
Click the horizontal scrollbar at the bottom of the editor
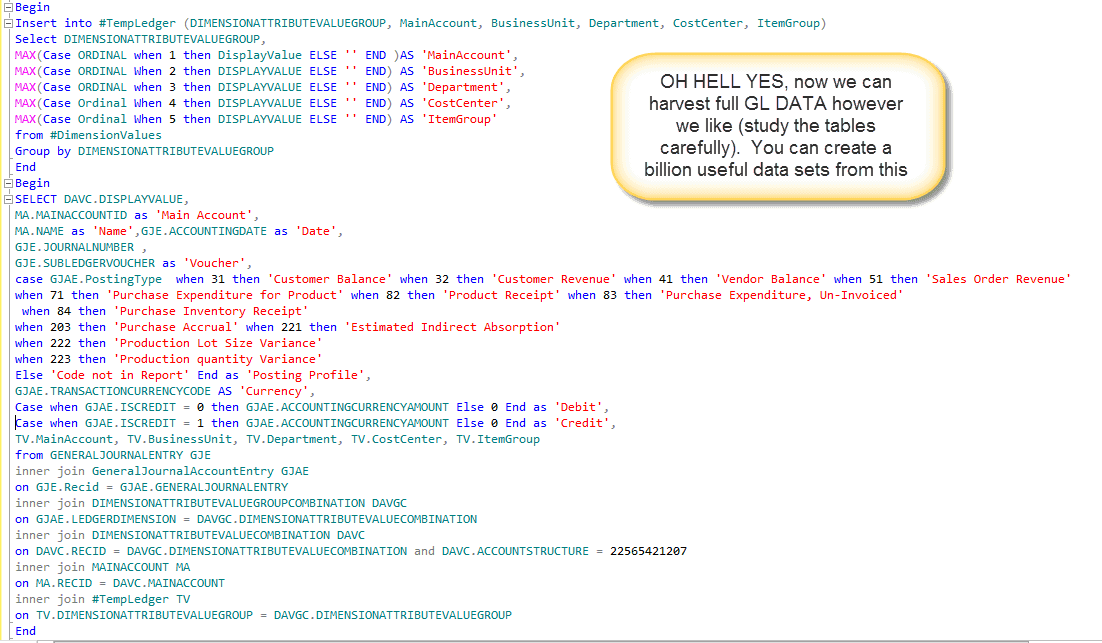click(x=541, y=641)
